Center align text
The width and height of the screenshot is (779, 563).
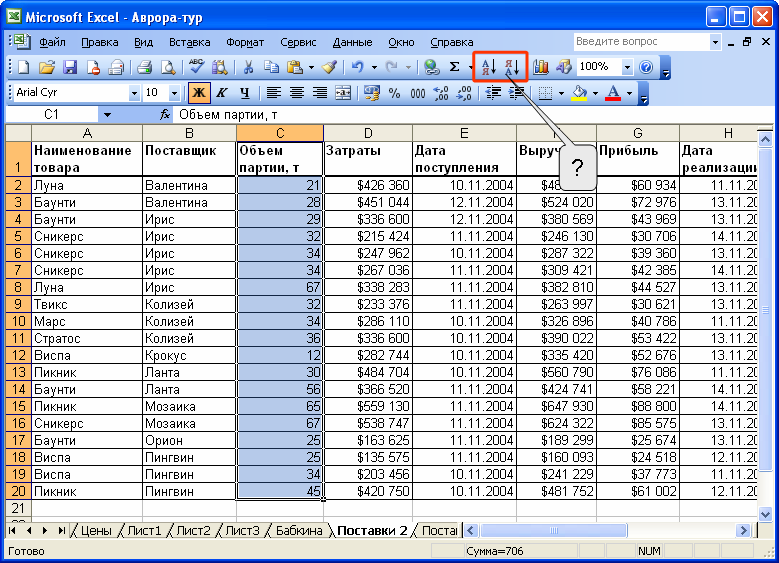click(x=297, y=92)
